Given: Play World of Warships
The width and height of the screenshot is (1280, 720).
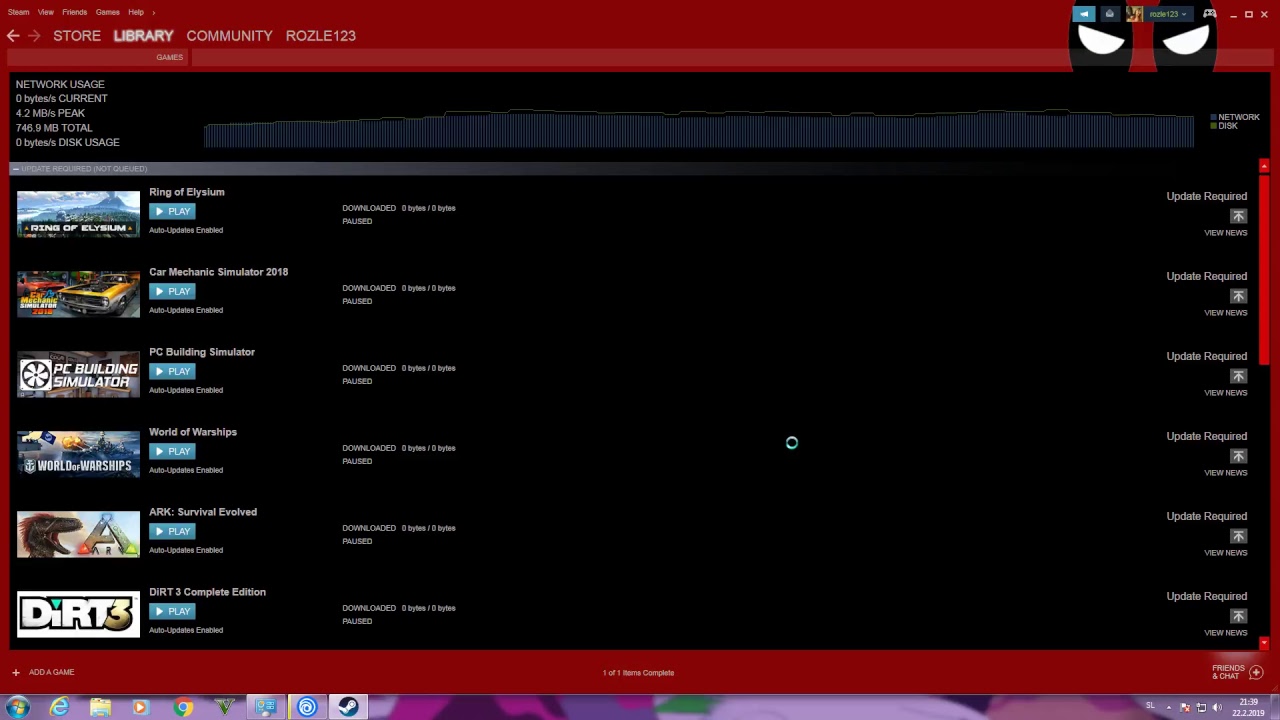Looking at the screenshot, I should point(172,451).
